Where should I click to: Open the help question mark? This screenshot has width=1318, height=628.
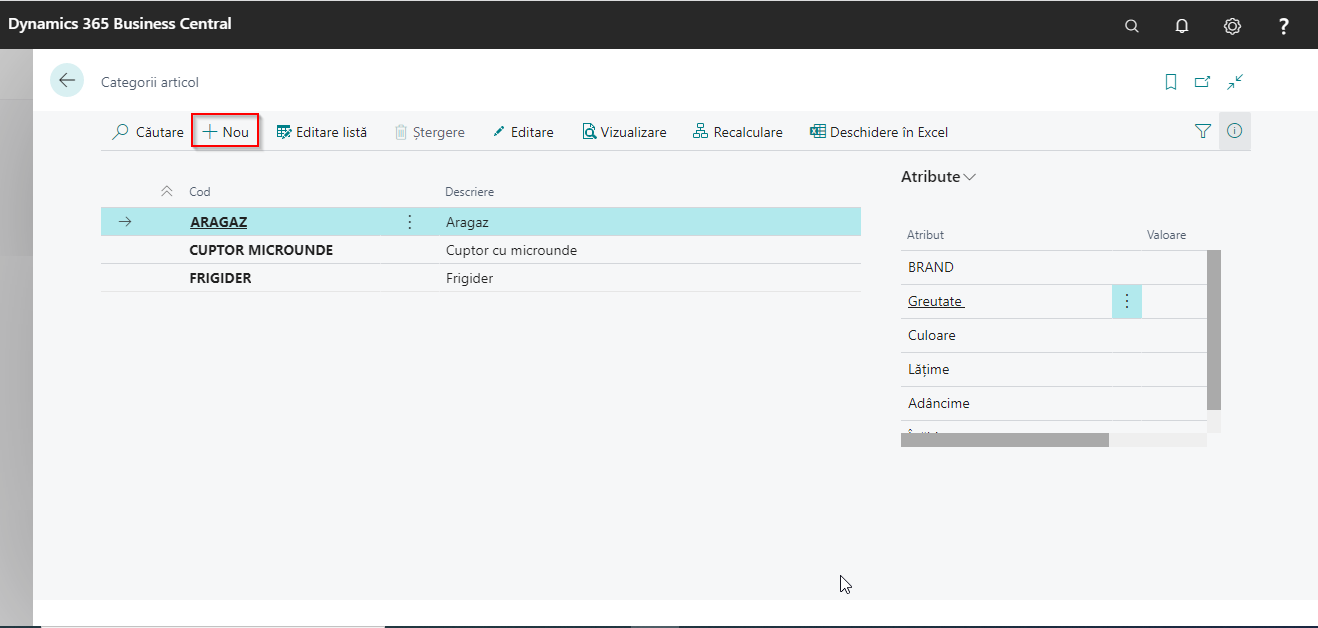coord(1284,26)
